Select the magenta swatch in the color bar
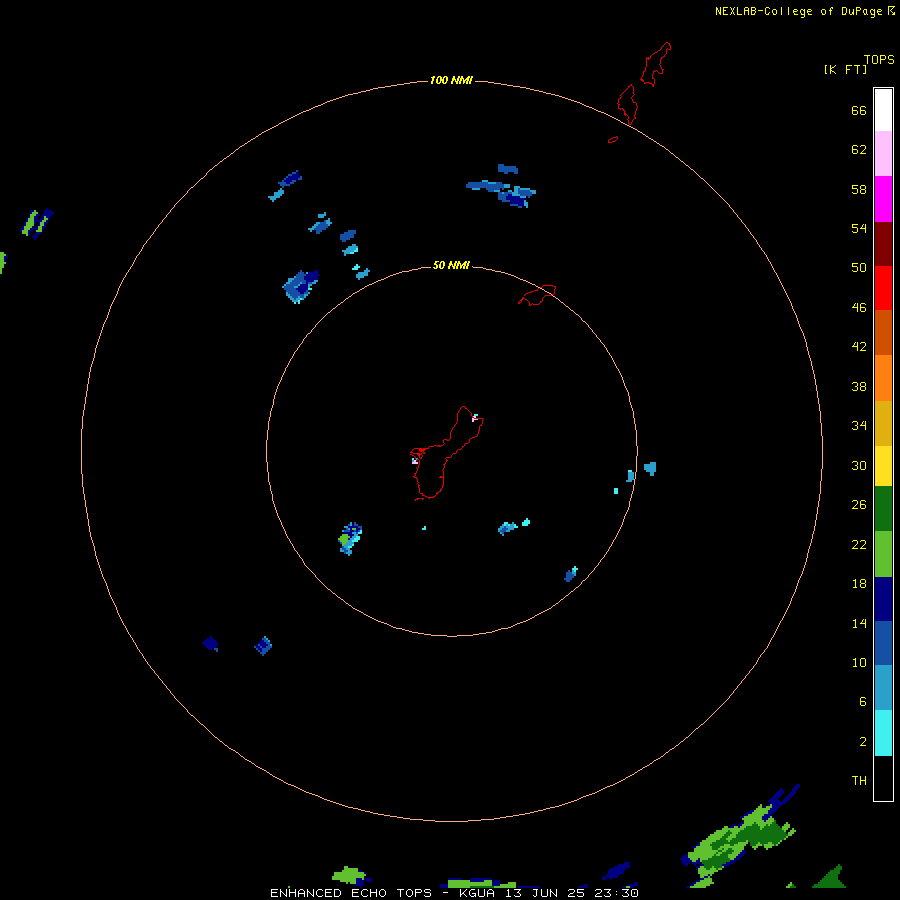900x900 pixels. click(x=883, y=199)
